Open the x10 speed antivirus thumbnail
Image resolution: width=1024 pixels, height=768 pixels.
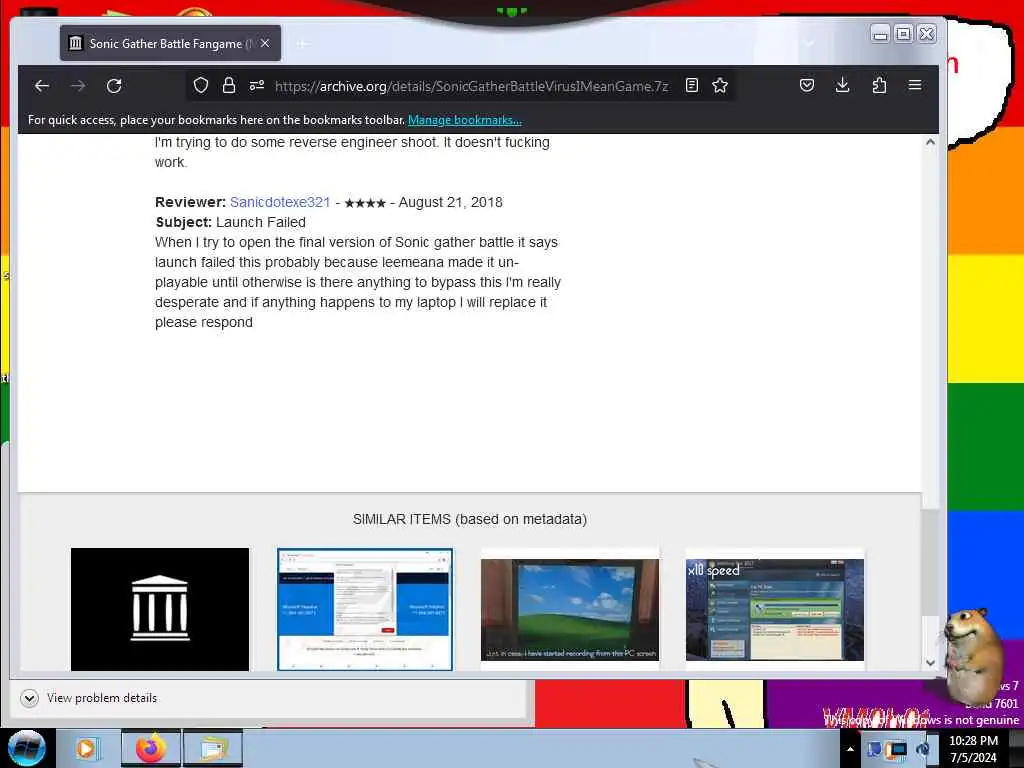click(775, 609)
